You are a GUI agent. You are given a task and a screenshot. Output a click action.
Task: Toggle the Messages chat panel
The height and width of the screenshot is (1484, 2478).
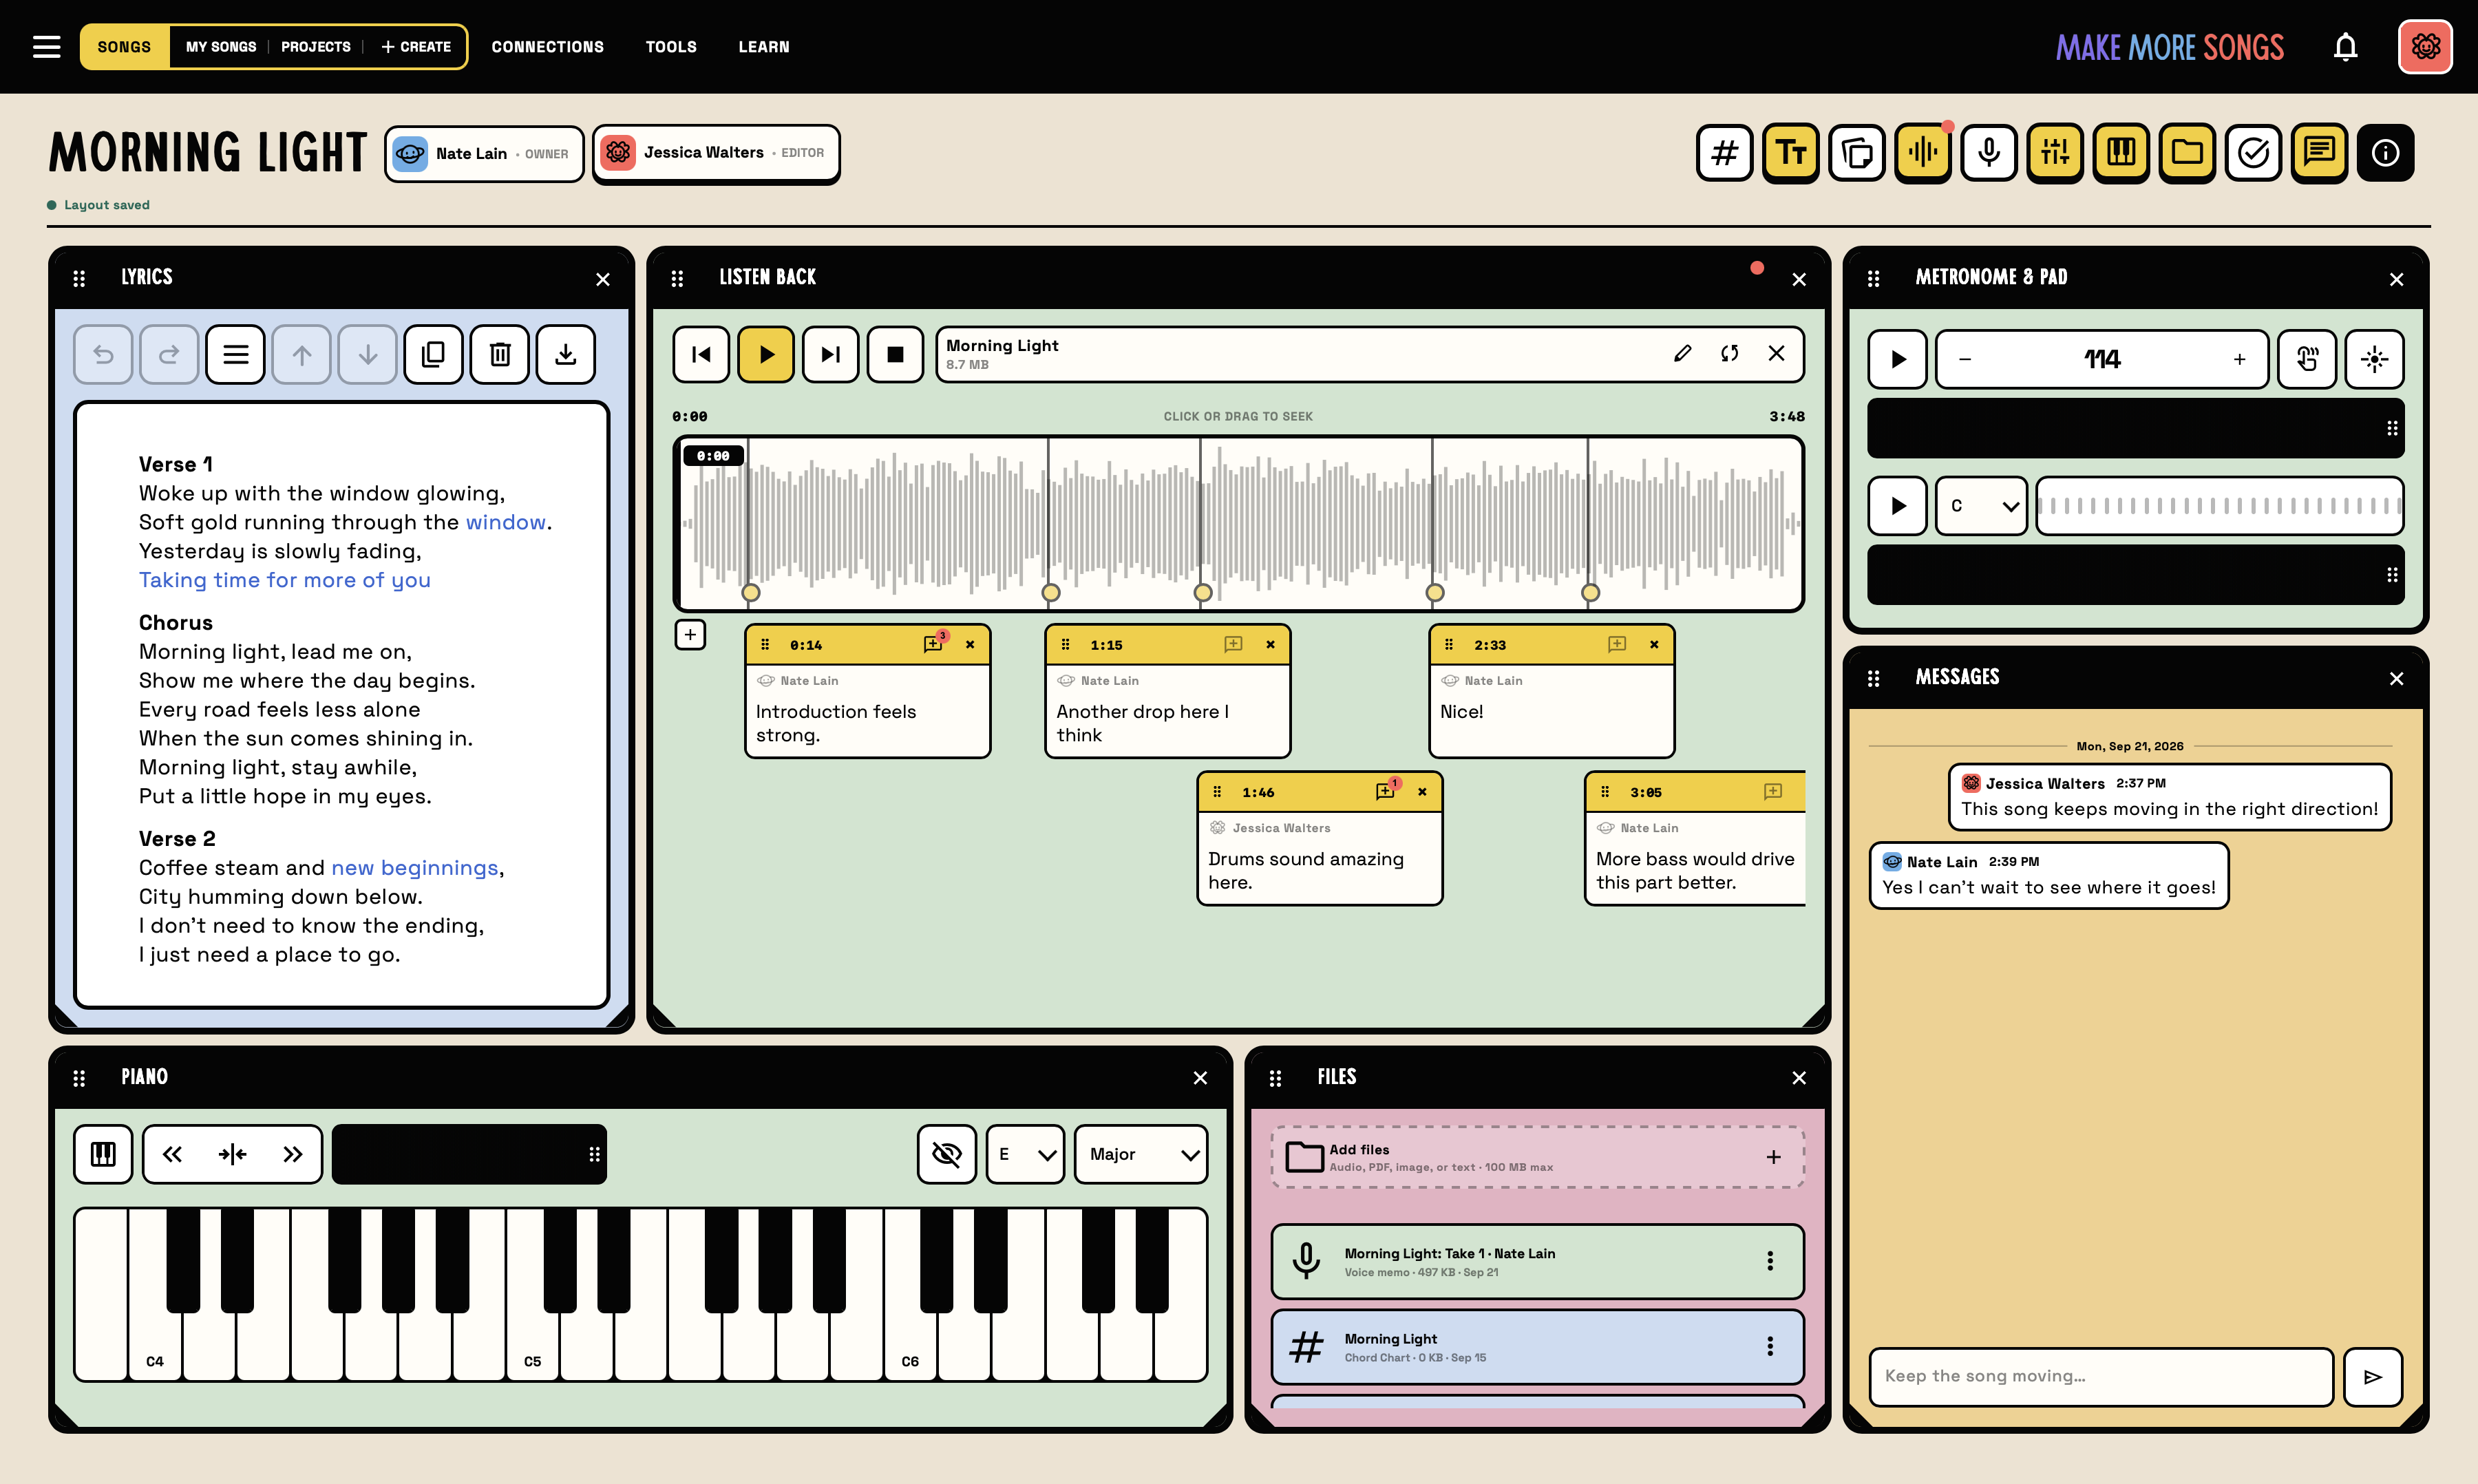pyautogui.click(x=2318, y=153)
